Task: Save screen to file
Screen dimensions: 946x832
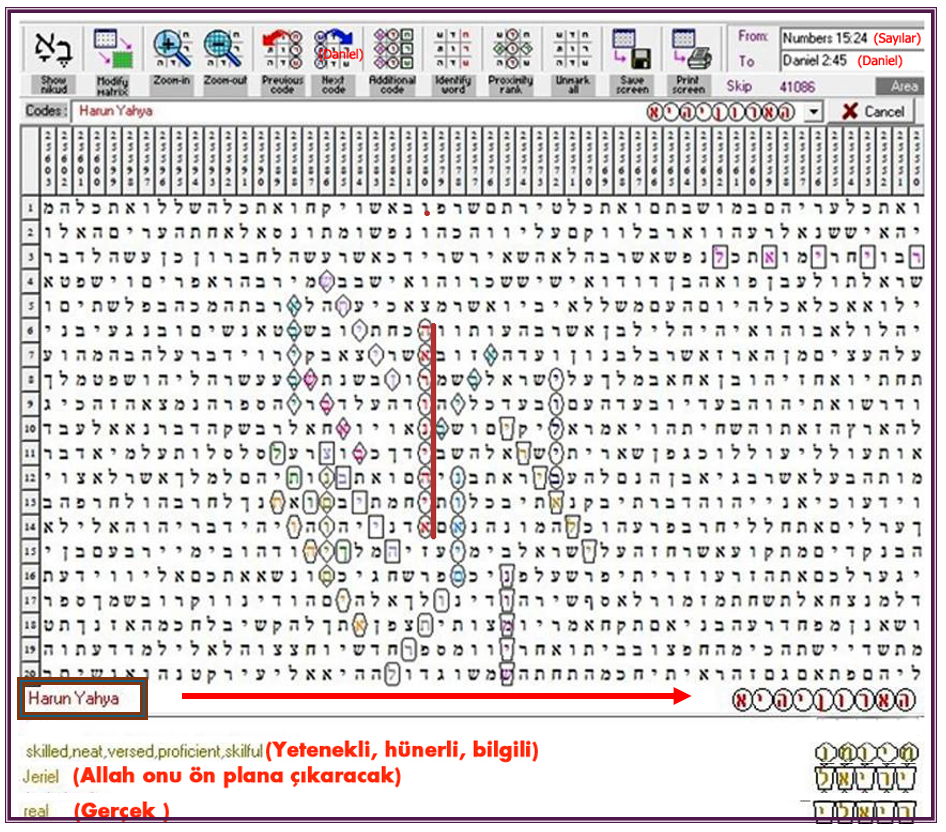Action: coord(632,60)
